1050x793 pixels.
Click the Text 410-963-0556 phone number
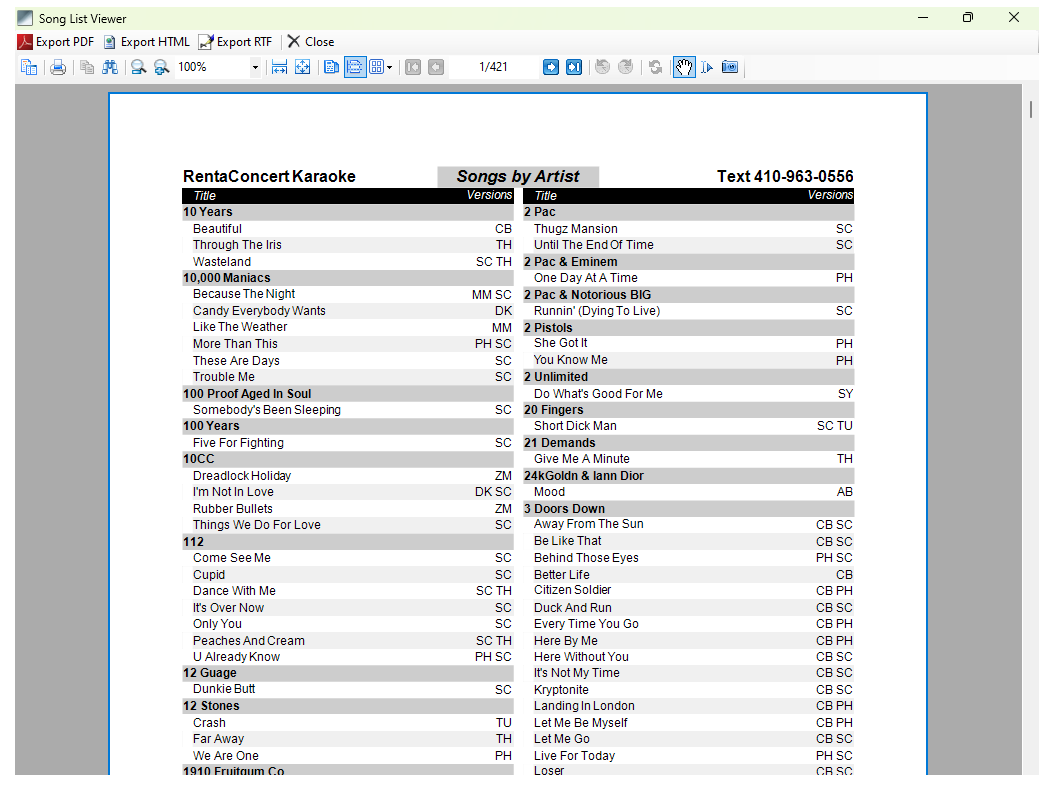(785, 176)
